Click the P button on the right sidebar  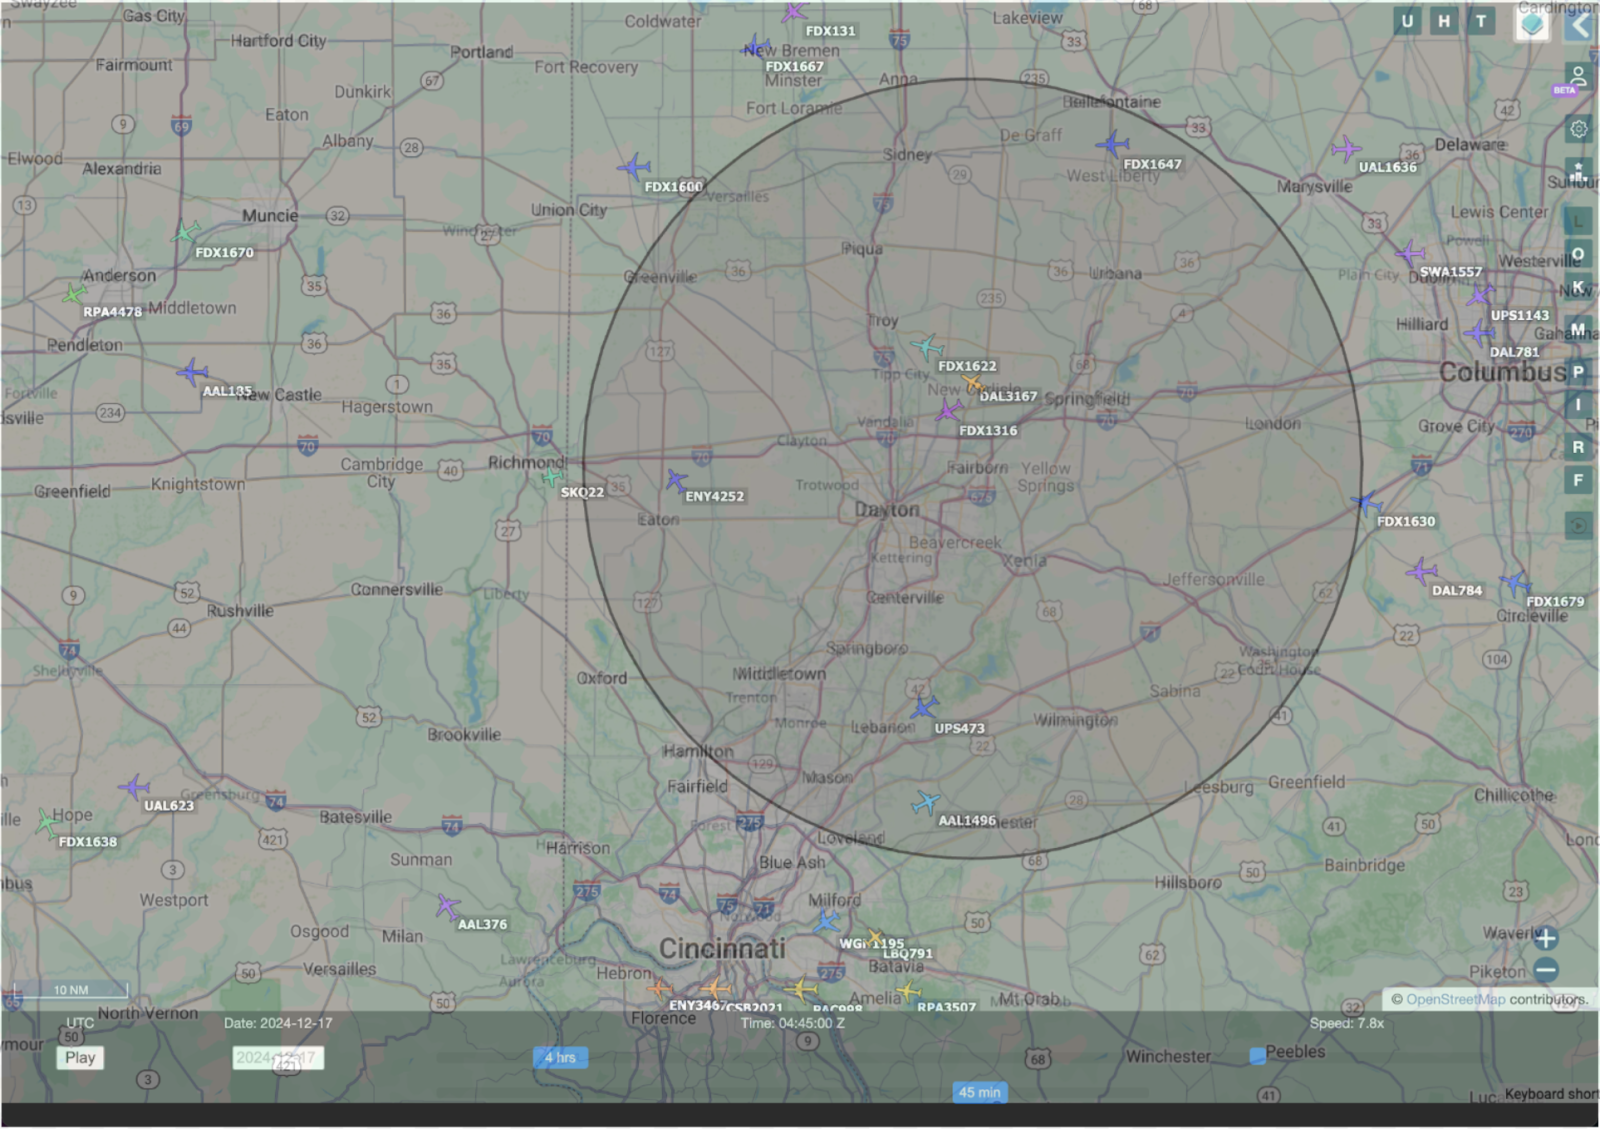[1576, 371]
